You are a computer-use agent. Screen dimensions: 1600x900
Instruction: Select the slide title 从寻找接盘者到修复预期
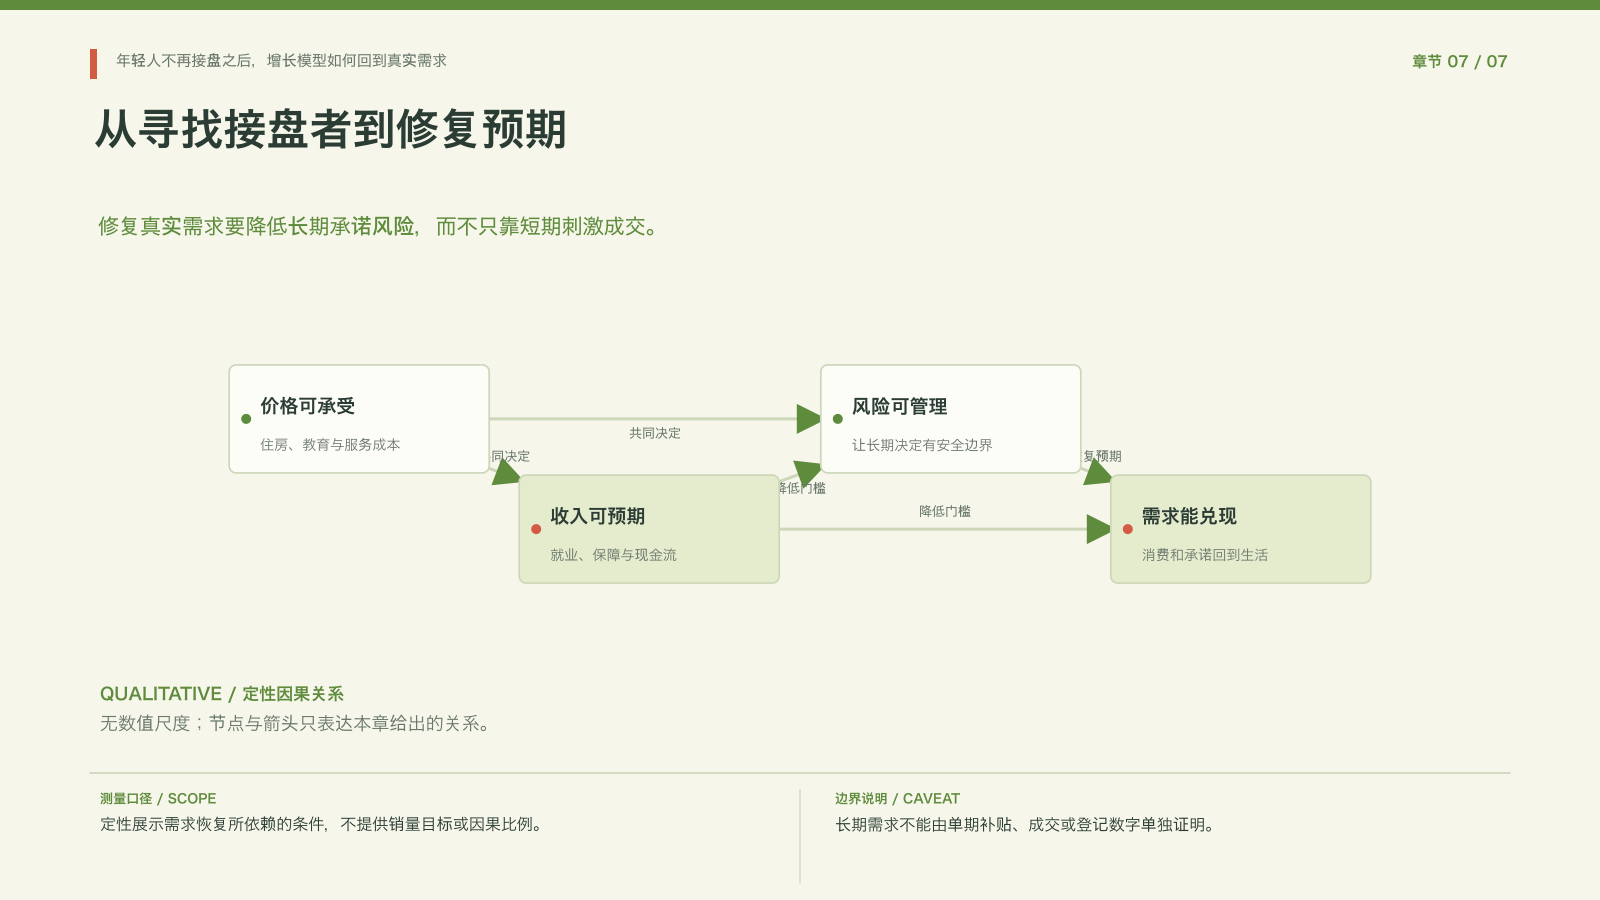331,130
